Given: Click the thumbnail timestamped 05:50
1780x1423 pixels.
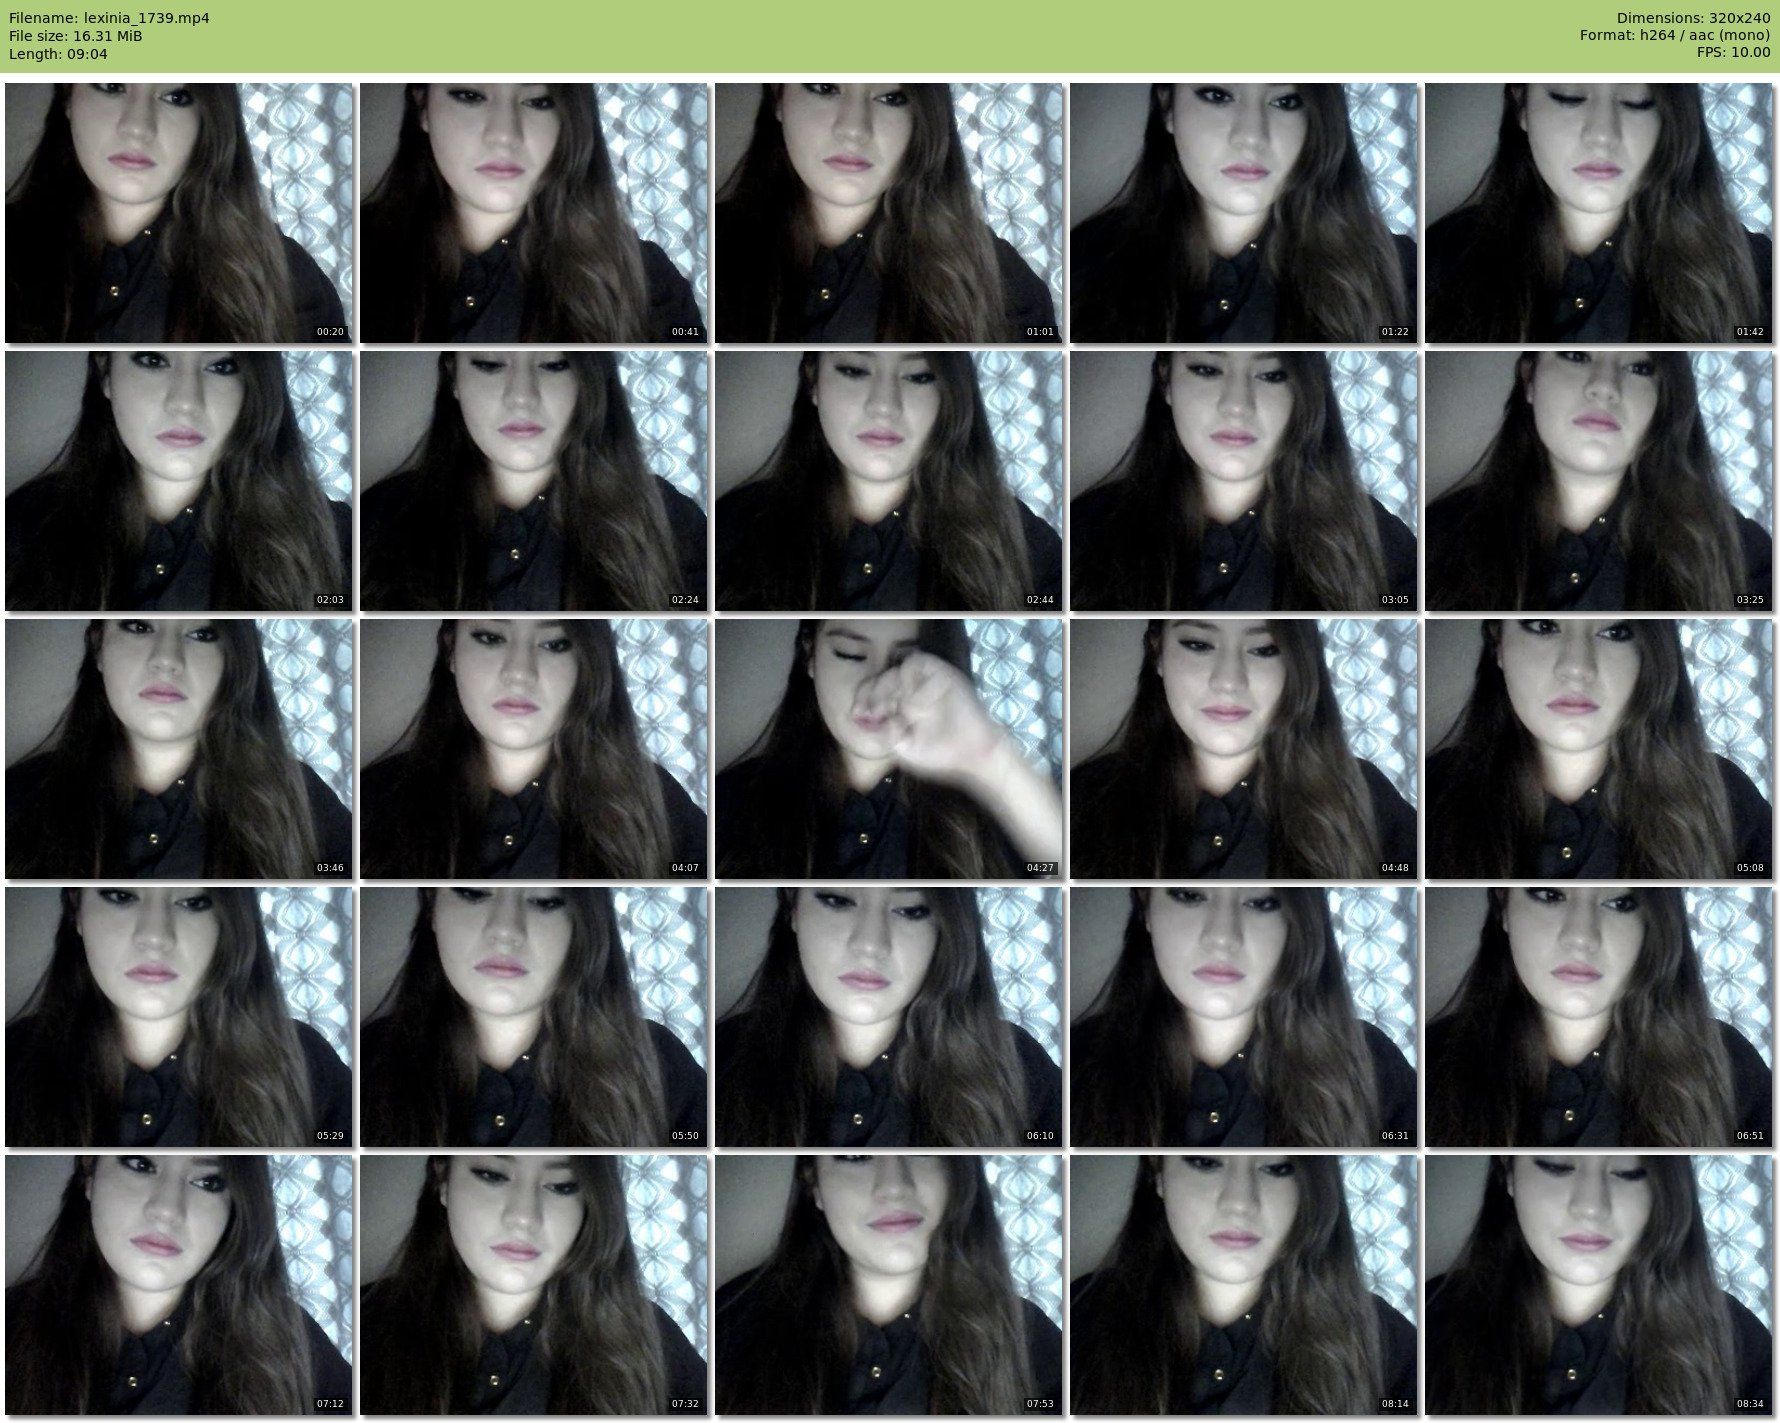Looking at the screenshot, I should (x=533, y=1017).
